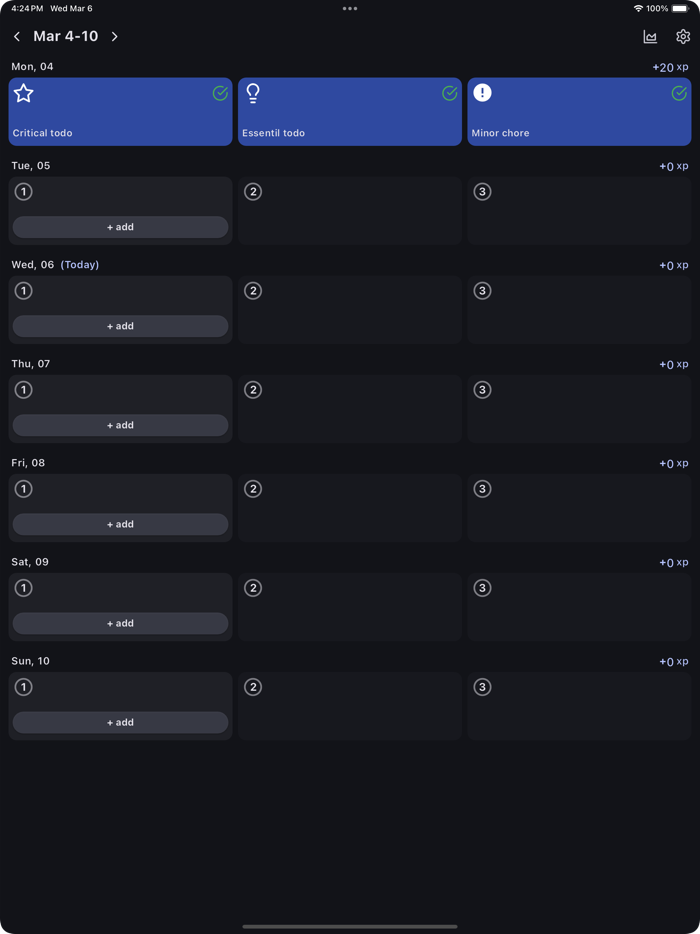700x934 pixels.
Task: Go to the previous week with left chevron
Action: click(16, 36)
